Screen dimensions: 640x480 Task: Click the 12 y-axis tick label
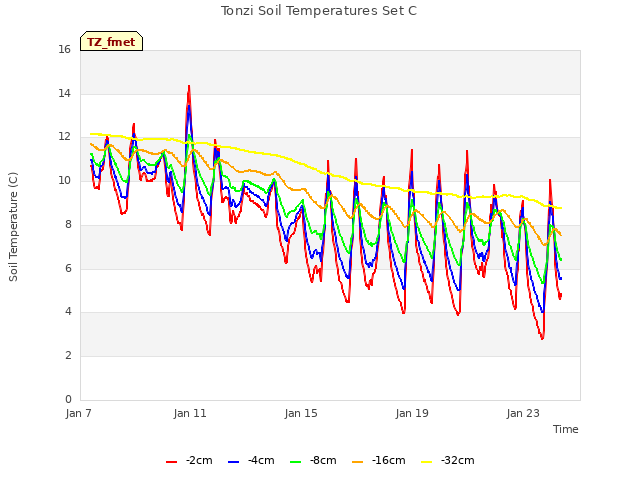(x=64, y=137)
